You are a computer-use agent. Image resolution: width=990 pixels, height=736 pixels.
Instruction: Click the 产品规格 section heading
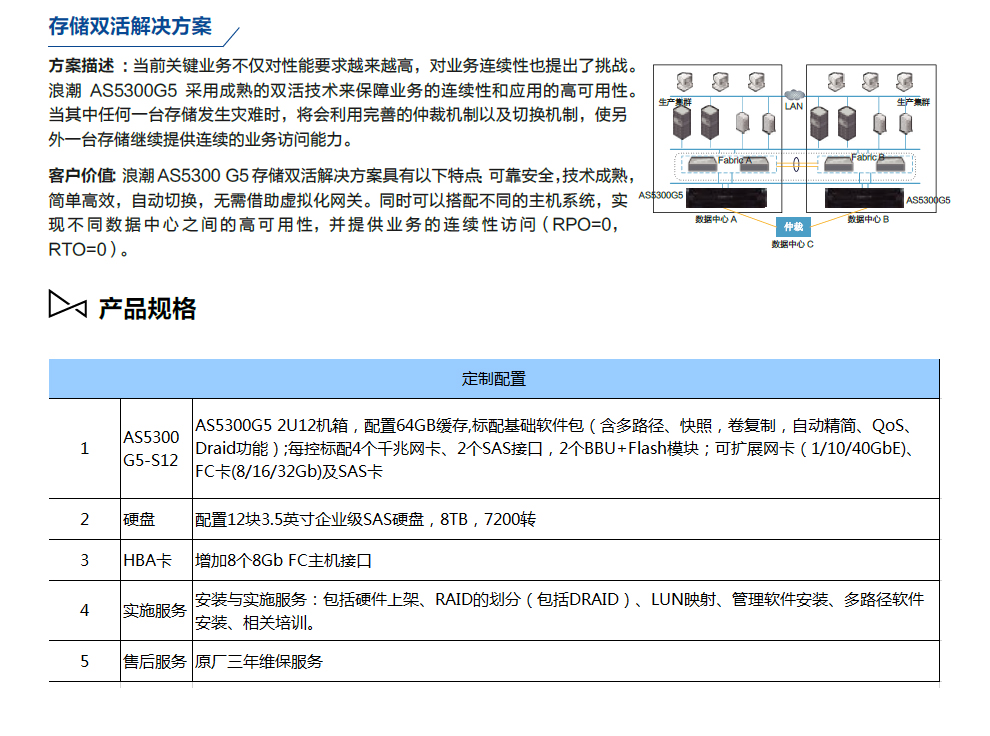(147, 309)
